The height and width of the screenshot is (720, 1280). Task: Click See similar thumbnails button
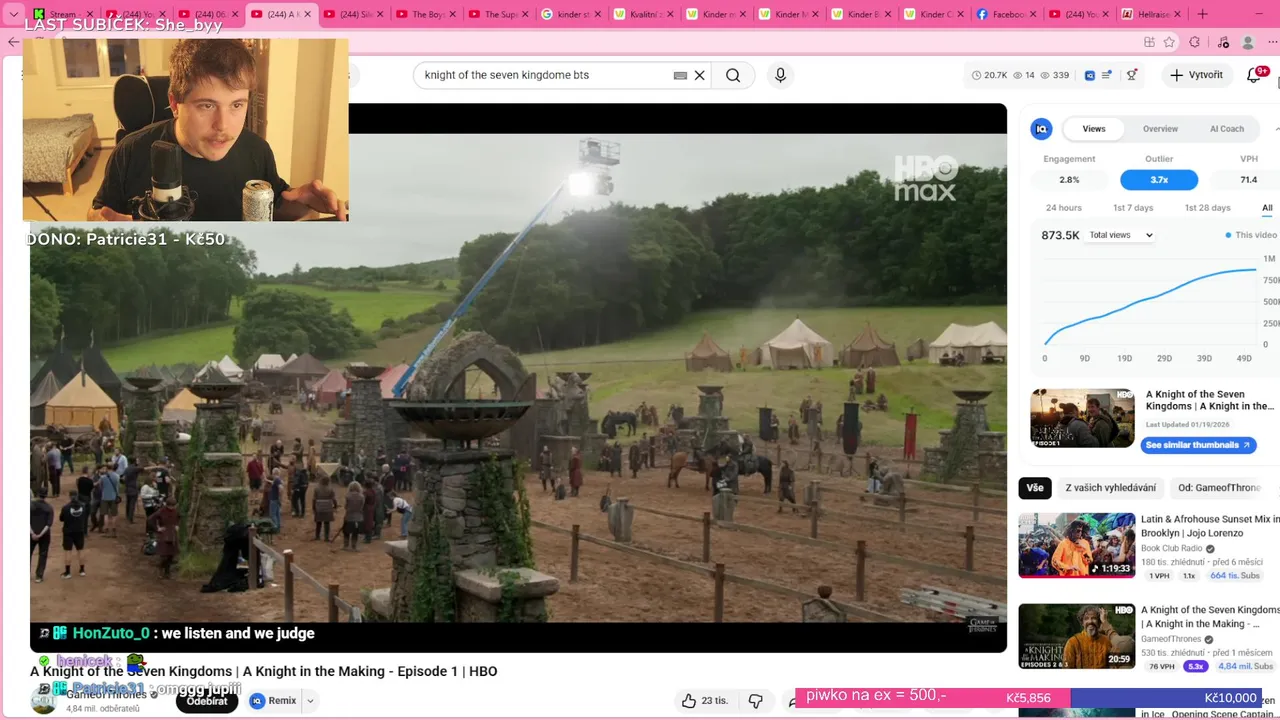1198,445
